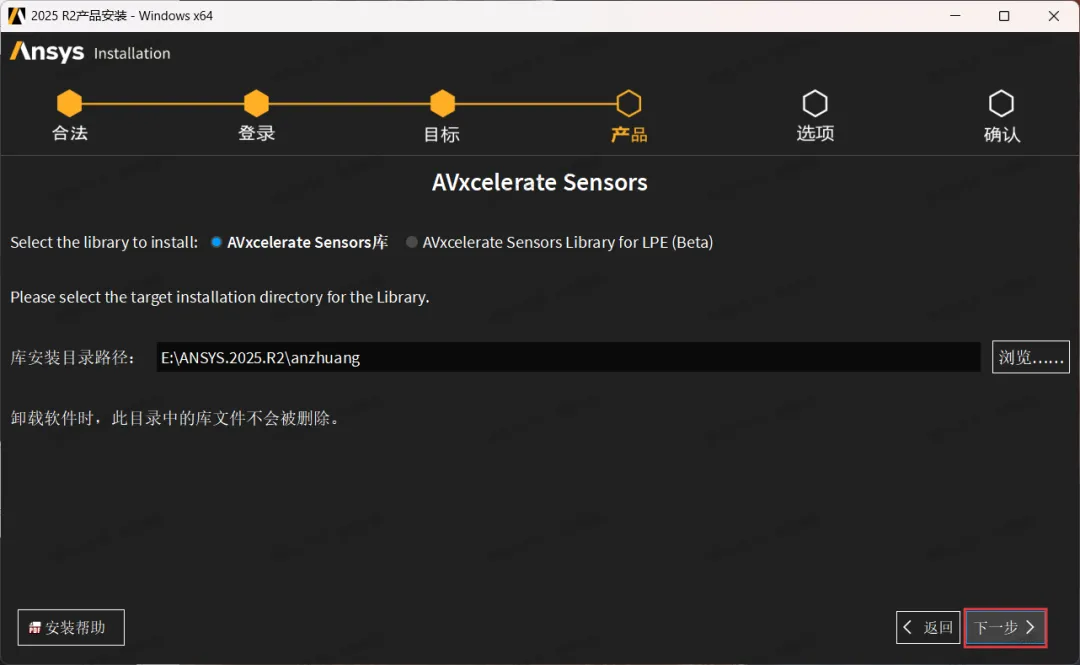
Task: Click the 返回 back button
Action: (928, 627)
